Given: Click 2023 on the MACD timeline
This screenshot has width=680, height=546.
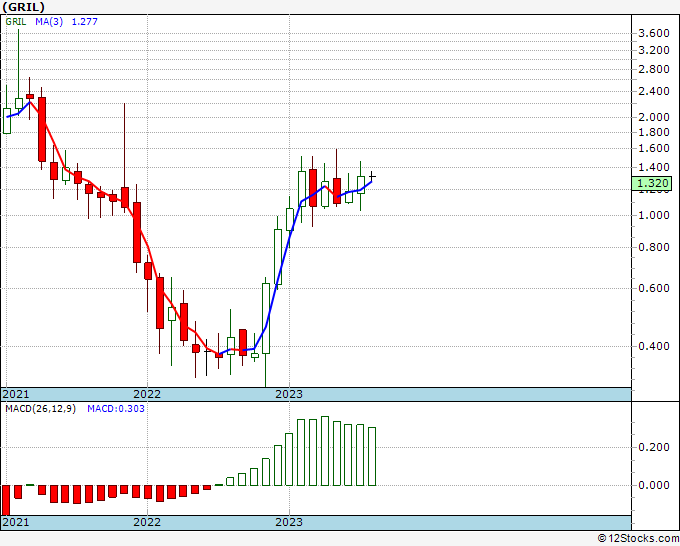Looking at the screenshot, I should point(289,522).
